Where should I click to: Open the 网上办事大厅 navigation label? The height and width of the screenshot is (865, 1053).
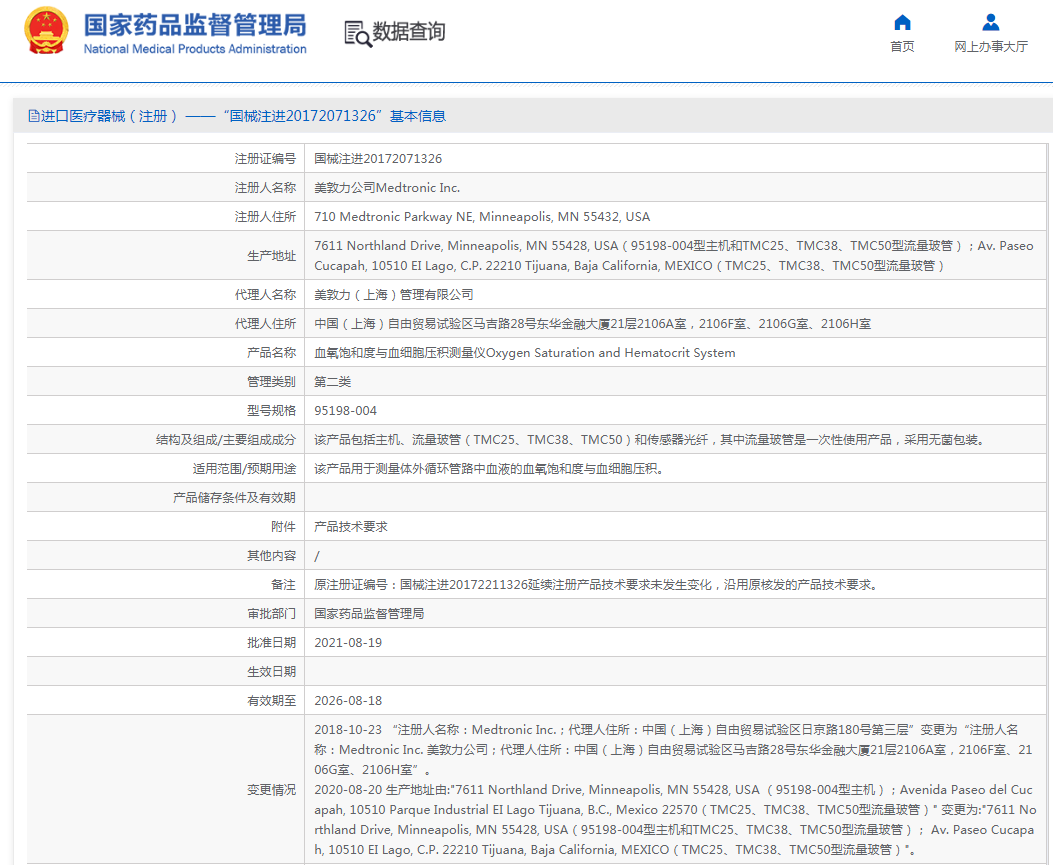click(x=990, y=47)
